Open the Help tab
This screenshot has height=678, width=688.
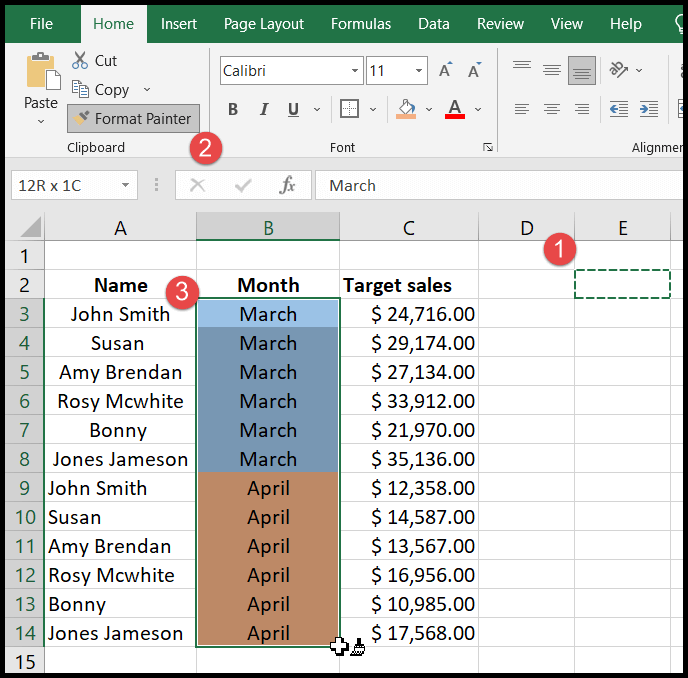625,24
